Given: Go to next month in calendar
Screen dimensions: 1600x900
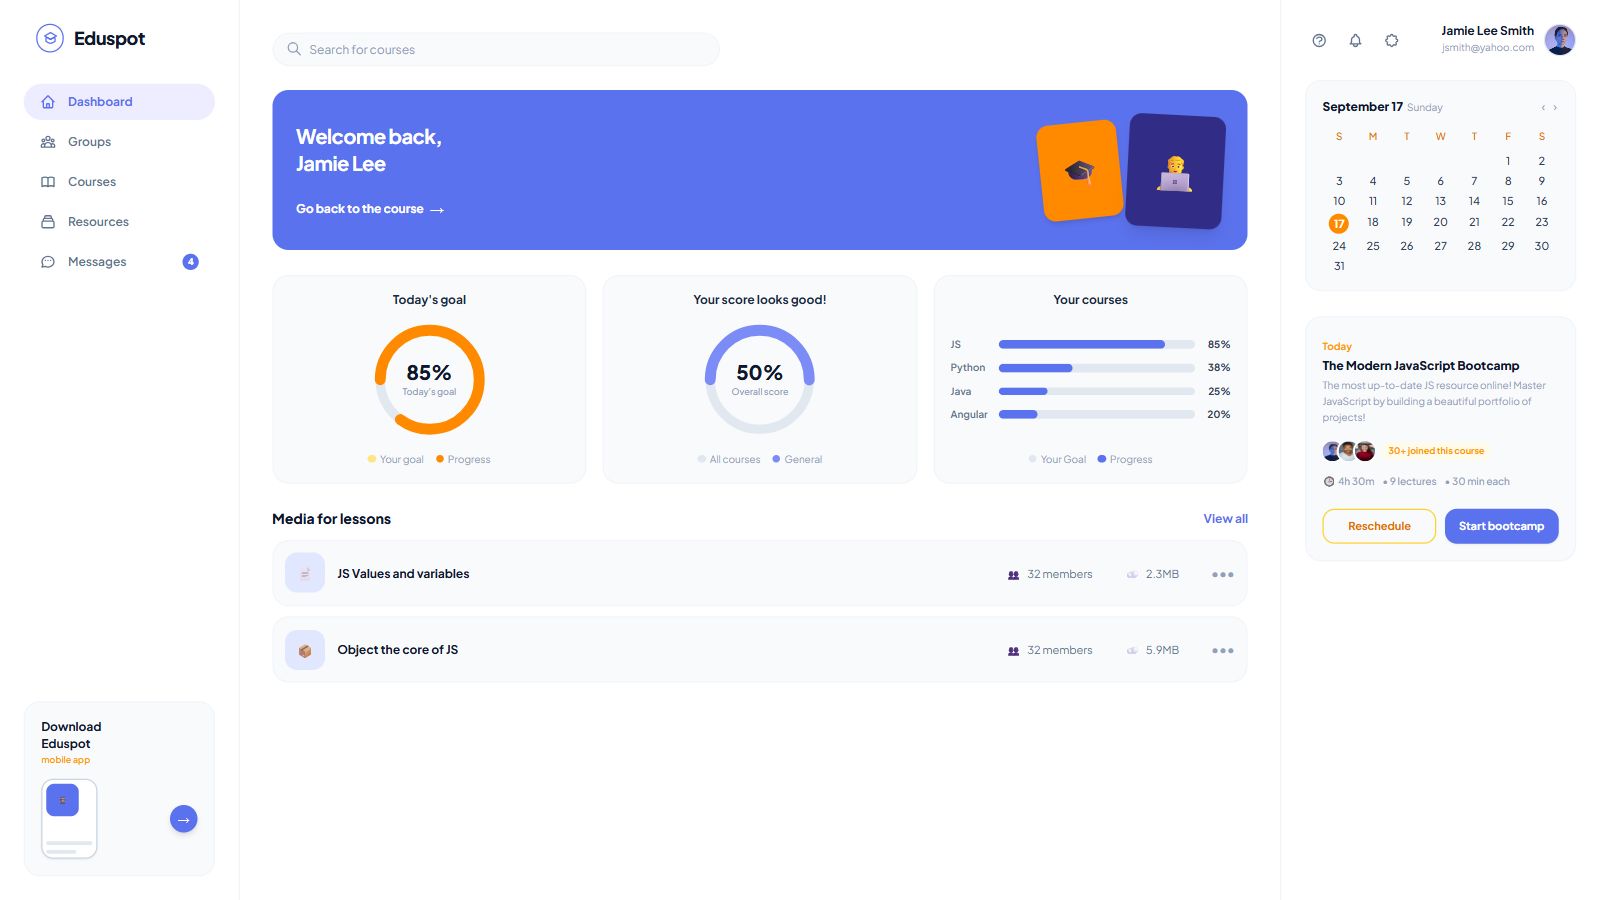Looking at the screenshot, I should point(1555,107).
